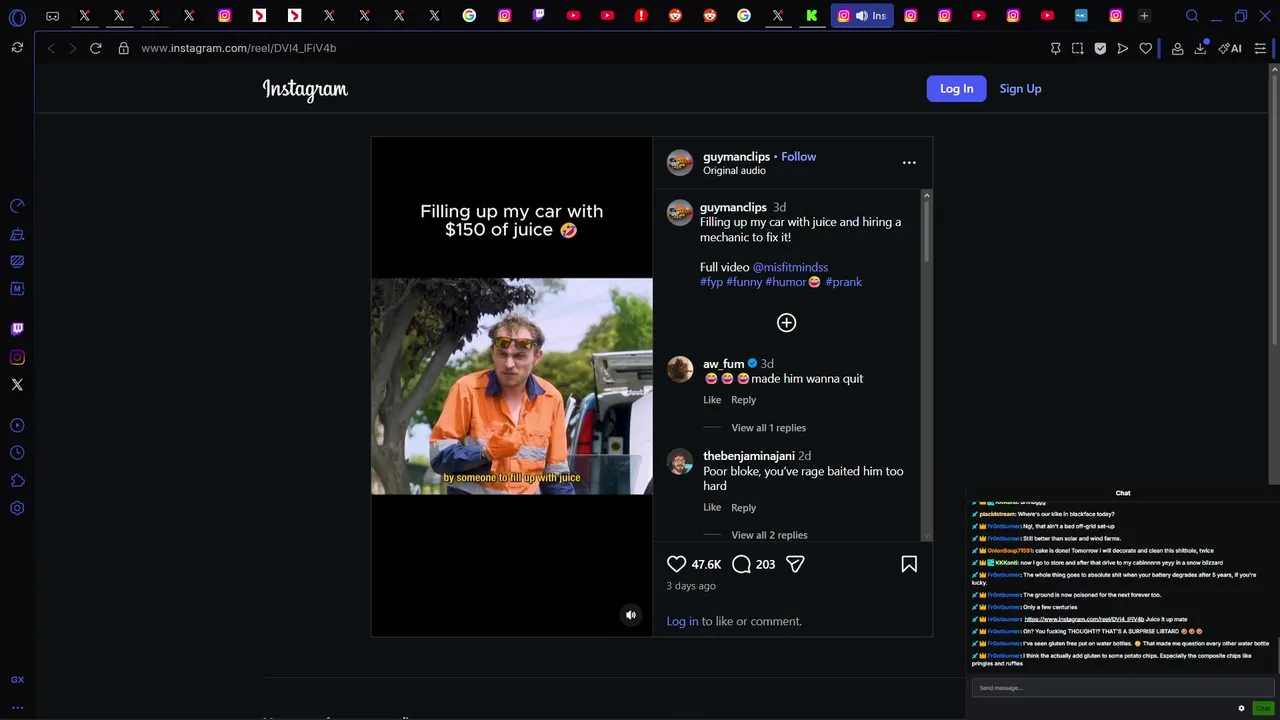Switch to the first YouTube tab
The image size is (1280, 720).
573,16
